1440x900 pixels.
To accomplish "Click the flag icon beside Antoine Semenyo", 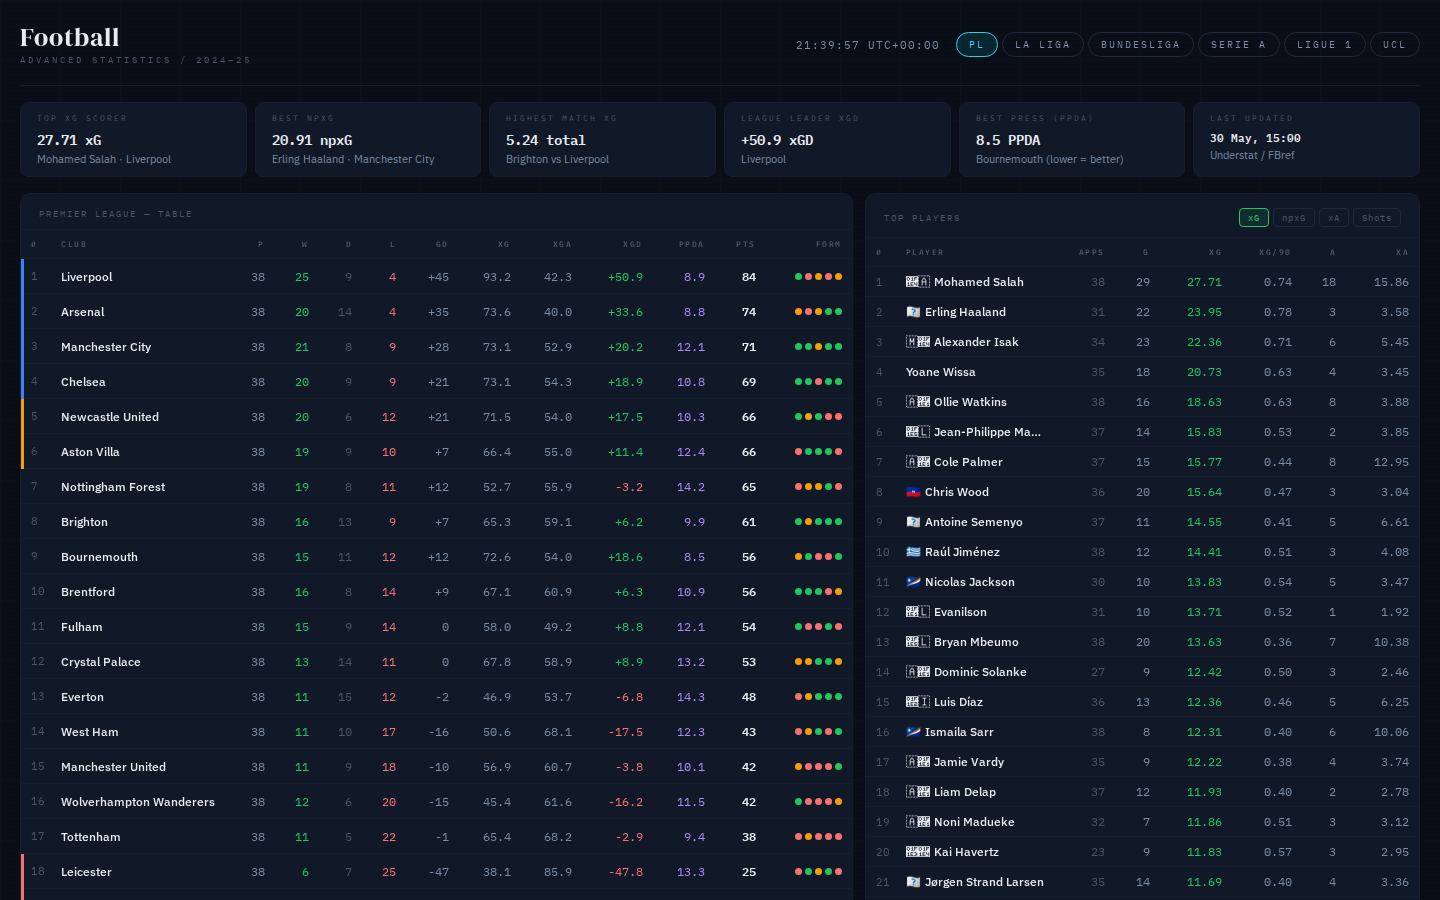I will pyautogui.click(x=913, y=522).
